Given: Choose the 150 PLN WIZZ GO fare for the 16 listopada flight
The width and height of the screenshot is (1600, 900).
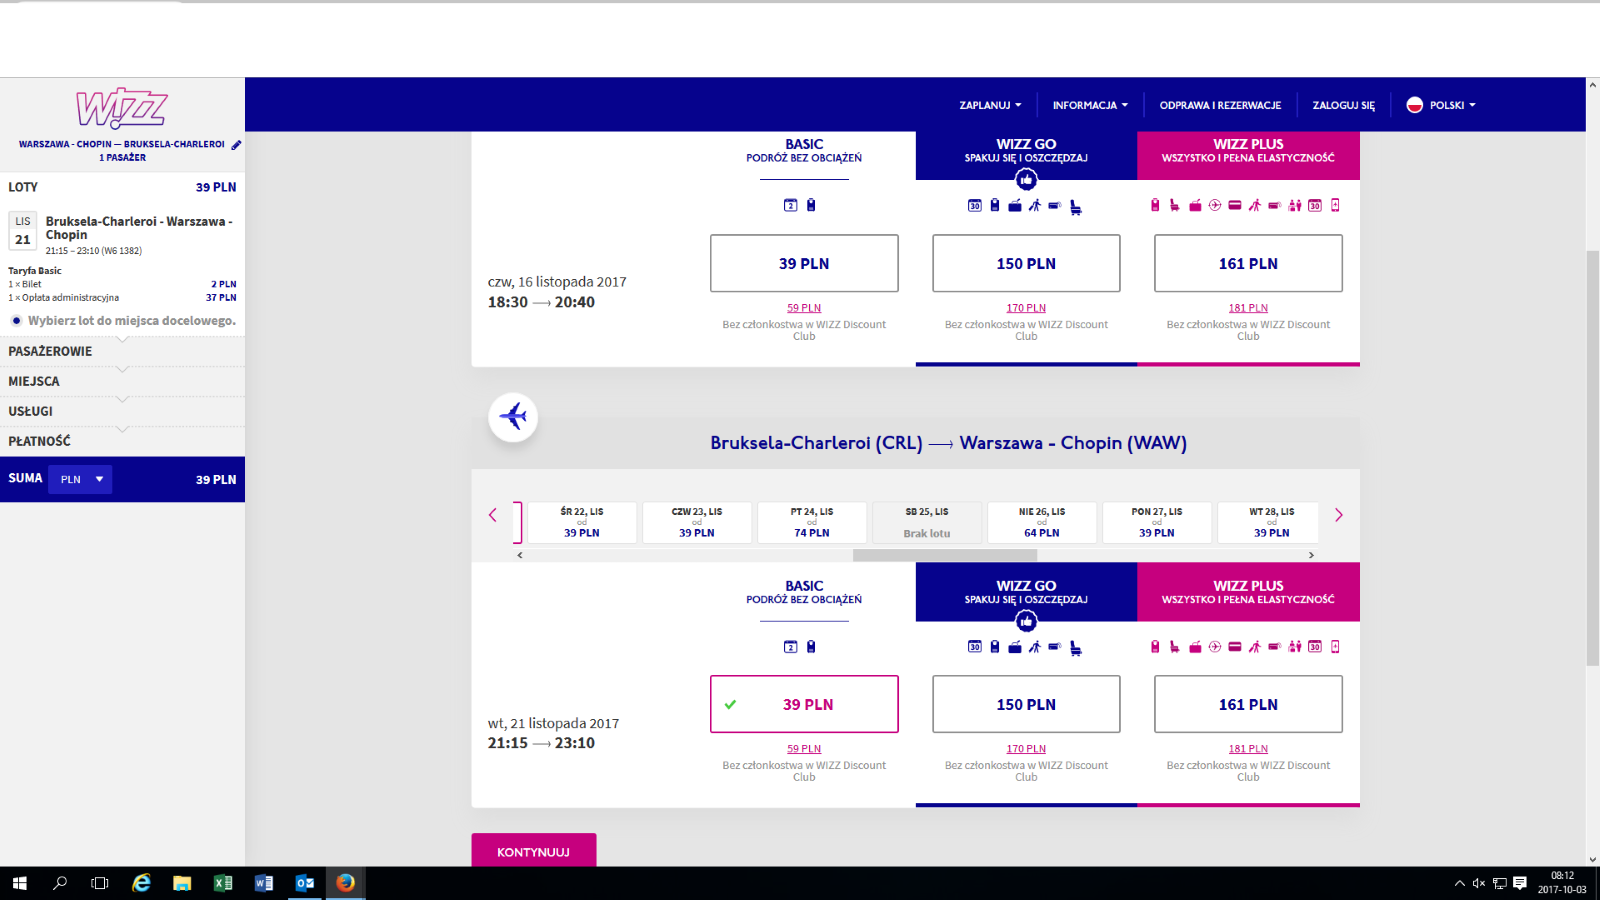Looking at the screenshot, I should [1026, 263].
